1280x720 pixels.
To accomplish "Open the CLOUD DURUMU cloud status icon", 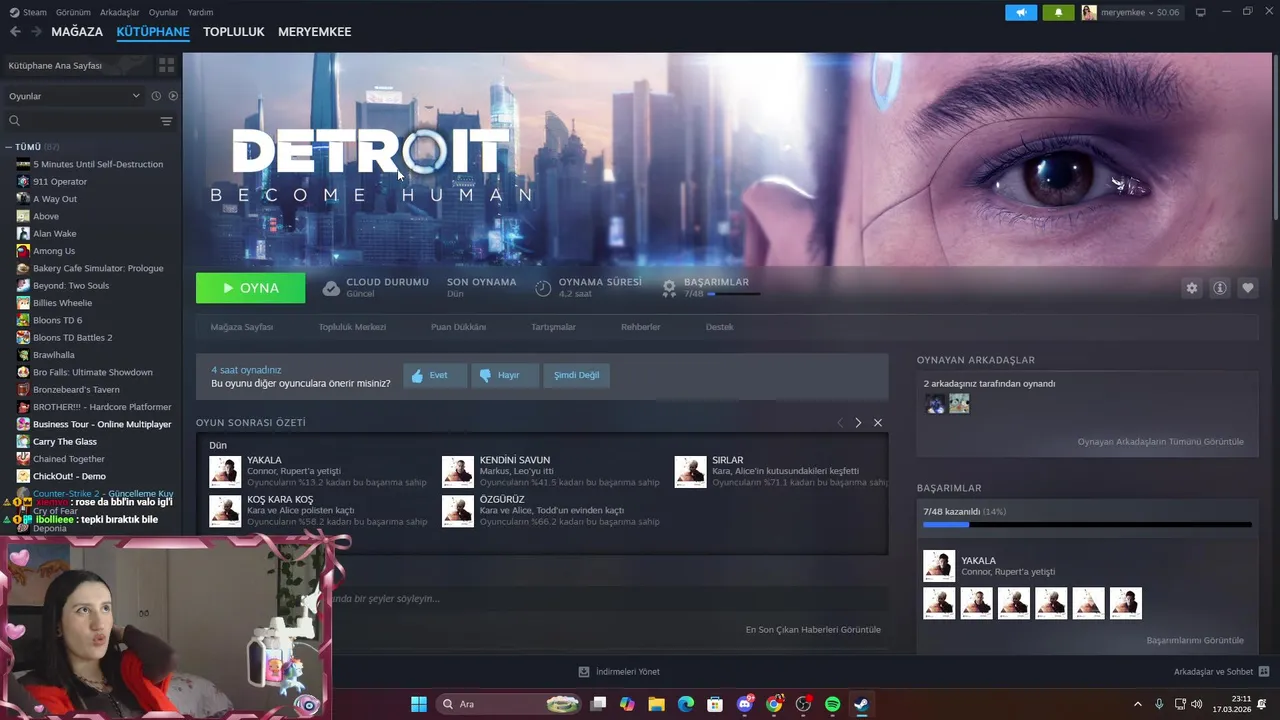I will point(331,288).
